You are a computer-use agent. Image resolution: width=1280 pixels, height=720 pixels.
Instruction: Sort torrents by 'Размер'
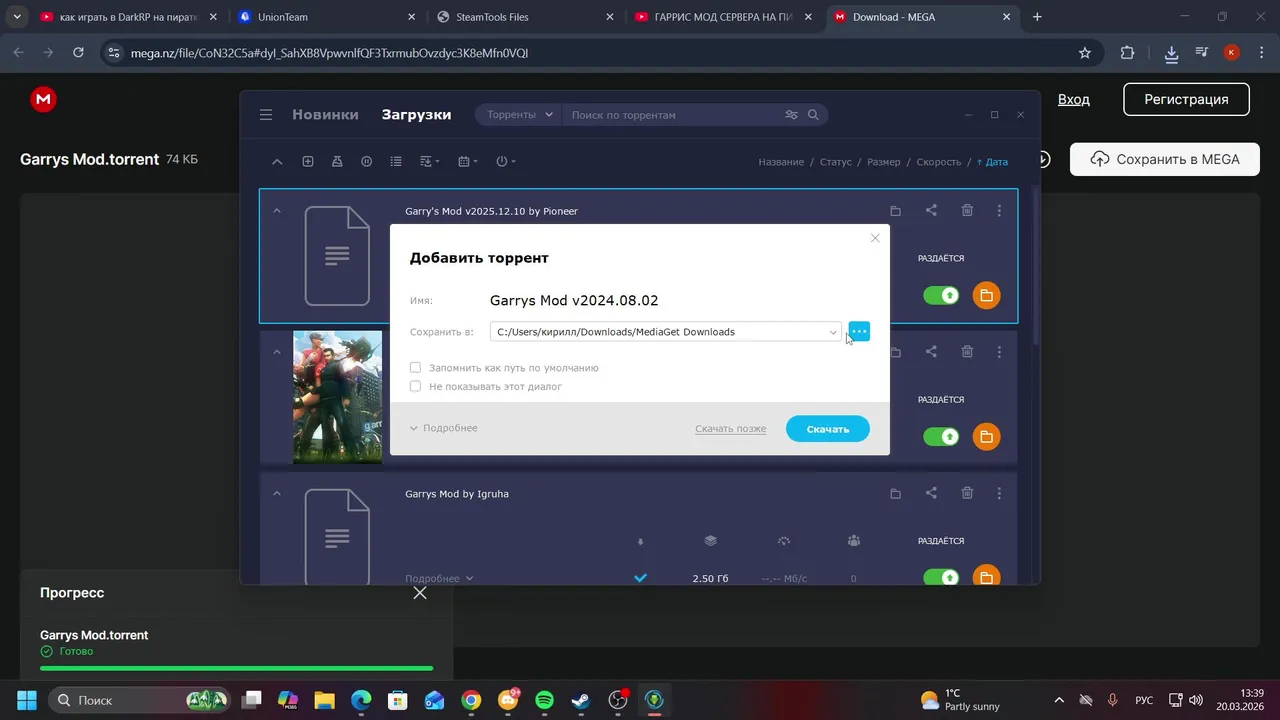pos(884,162)
